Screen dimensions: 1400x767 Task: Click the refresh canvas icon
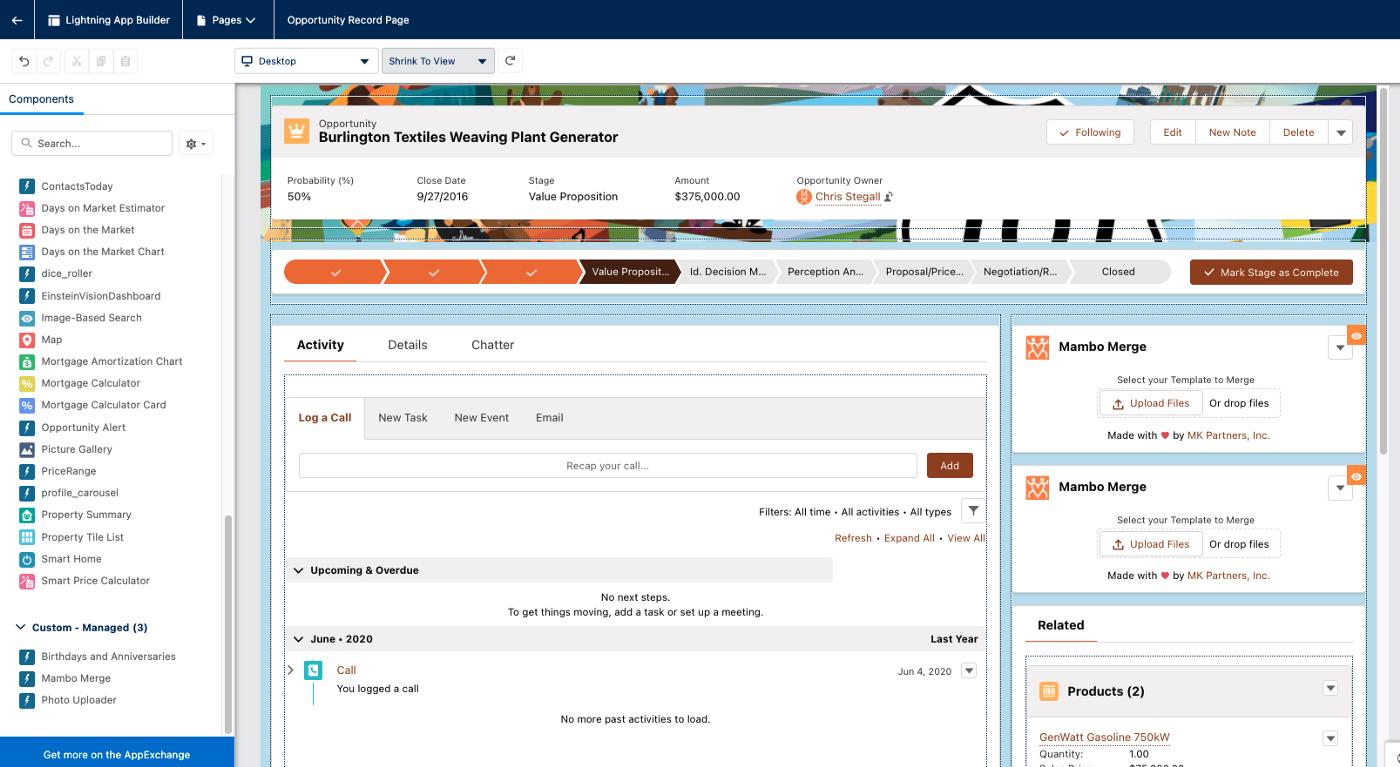[x=510, y=61]
